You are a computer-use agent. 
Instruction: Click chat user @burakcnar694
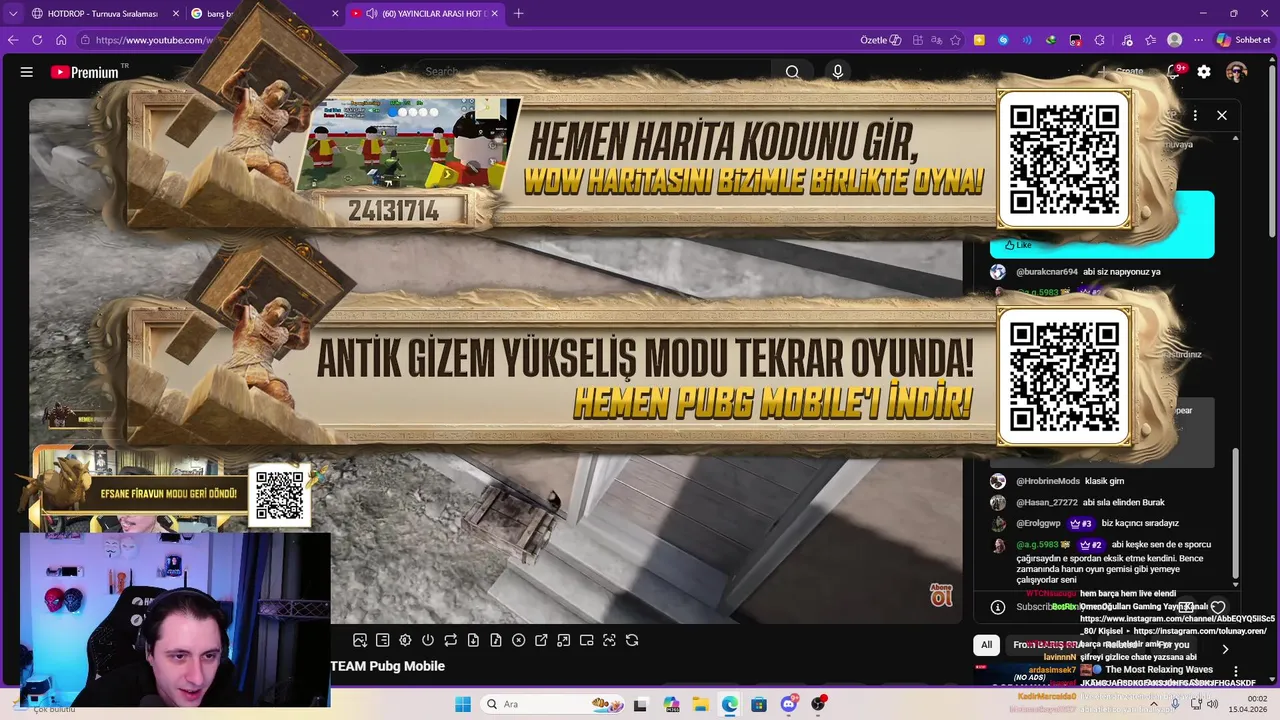coord(1047,272)
